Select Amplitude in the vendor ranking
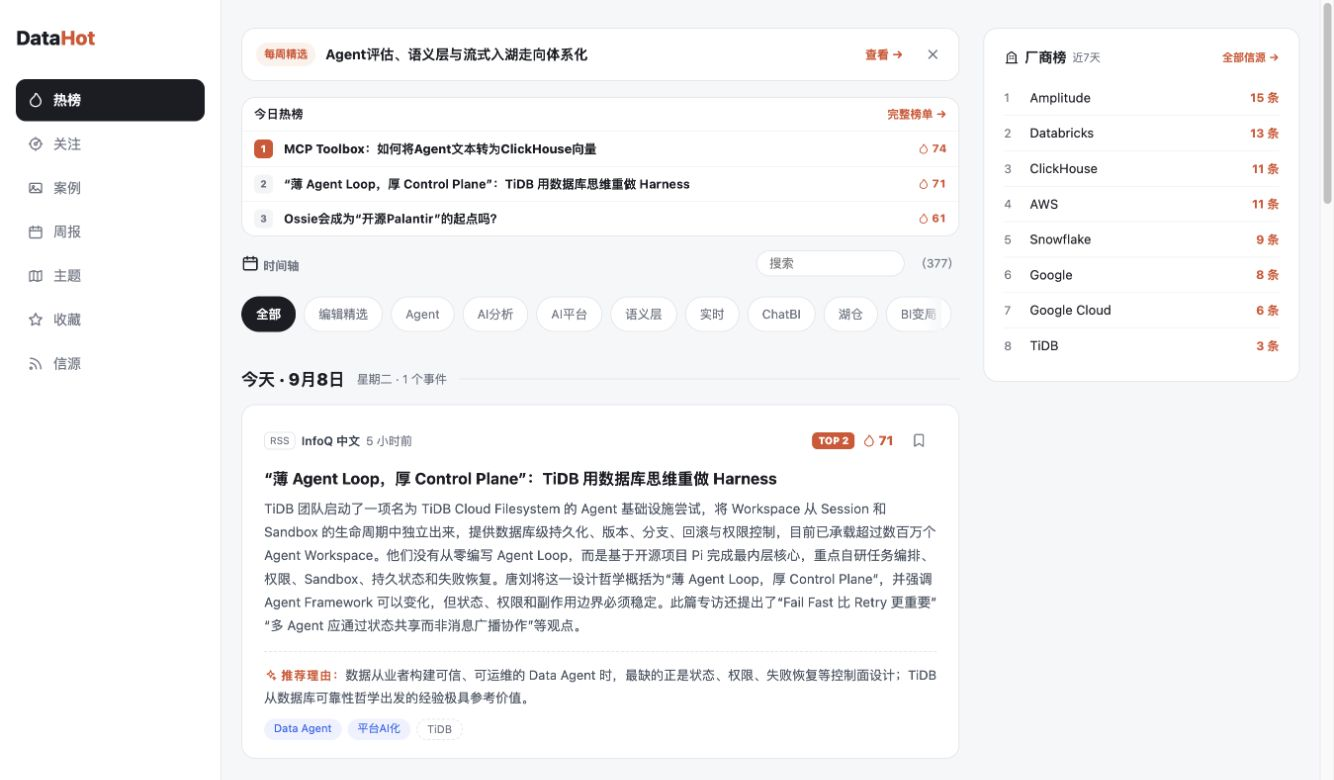 click(x=1141, y=98)
